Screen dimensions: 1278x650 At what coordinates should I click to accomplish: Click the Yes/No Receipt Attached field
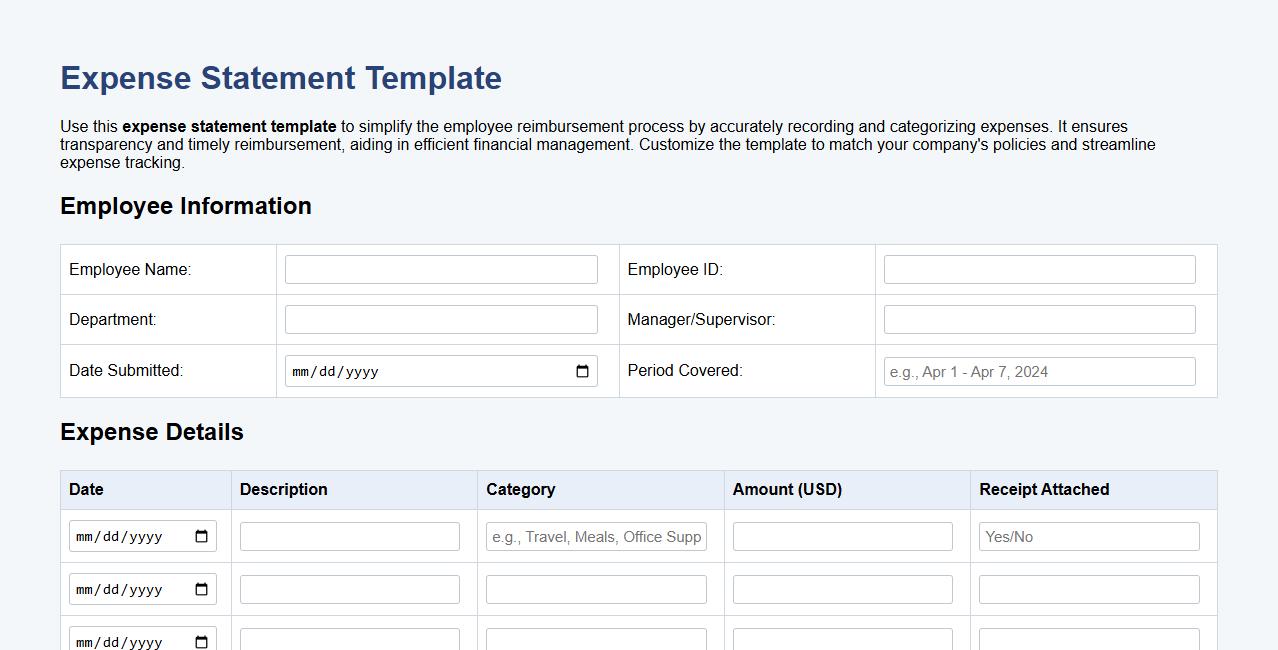pyautogui.click(x=1089, y=536)
